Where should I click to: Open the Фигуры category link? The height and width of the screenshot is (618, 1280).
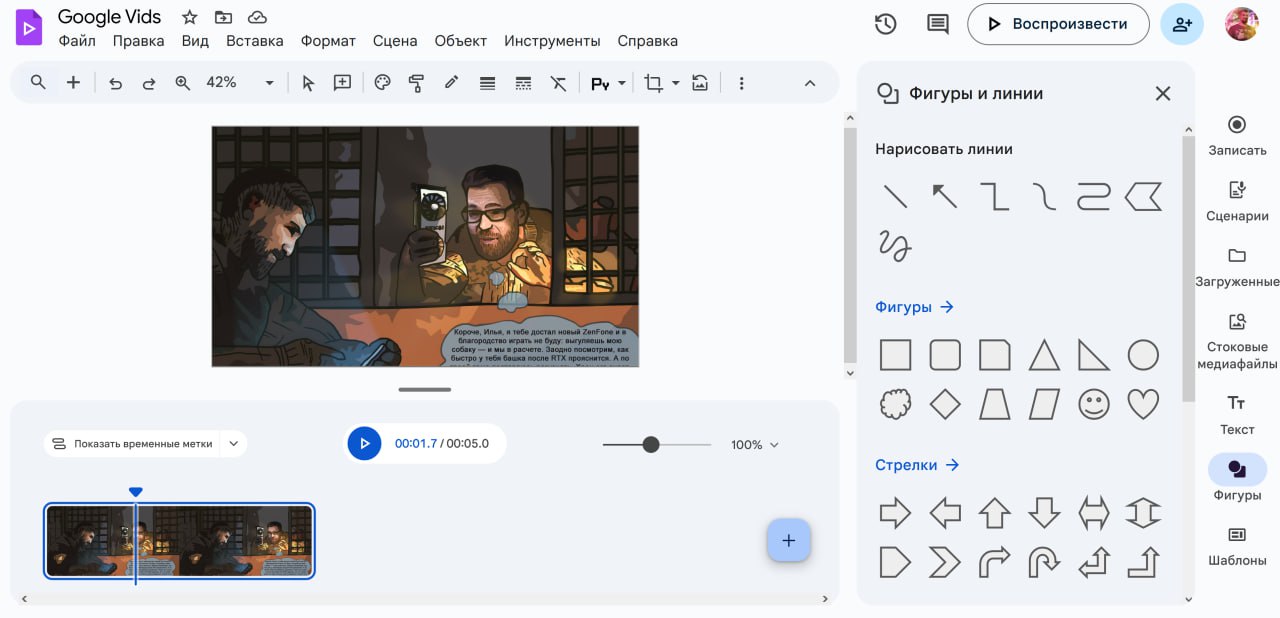(914, 307)
